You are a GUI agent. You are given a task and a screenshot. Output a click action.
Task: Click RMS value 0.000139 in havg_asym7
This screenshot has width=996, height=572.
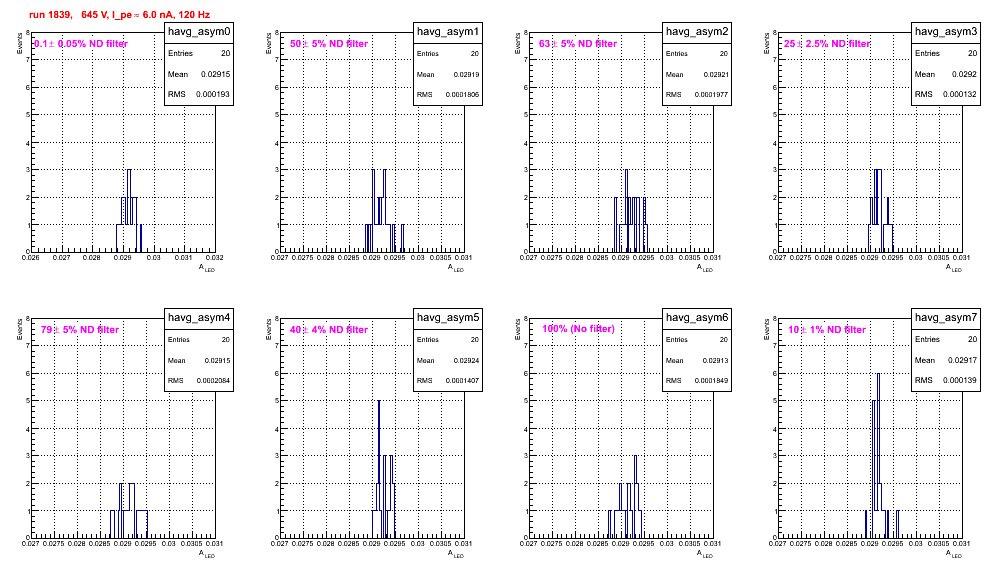point(960,381)
